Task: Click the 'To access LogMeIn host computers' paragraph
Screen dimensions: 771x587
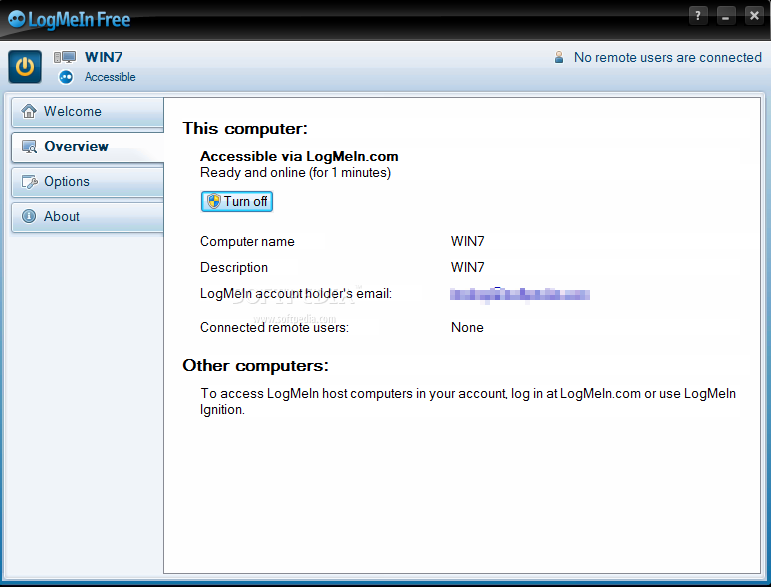Action: [x=468, y=401]
